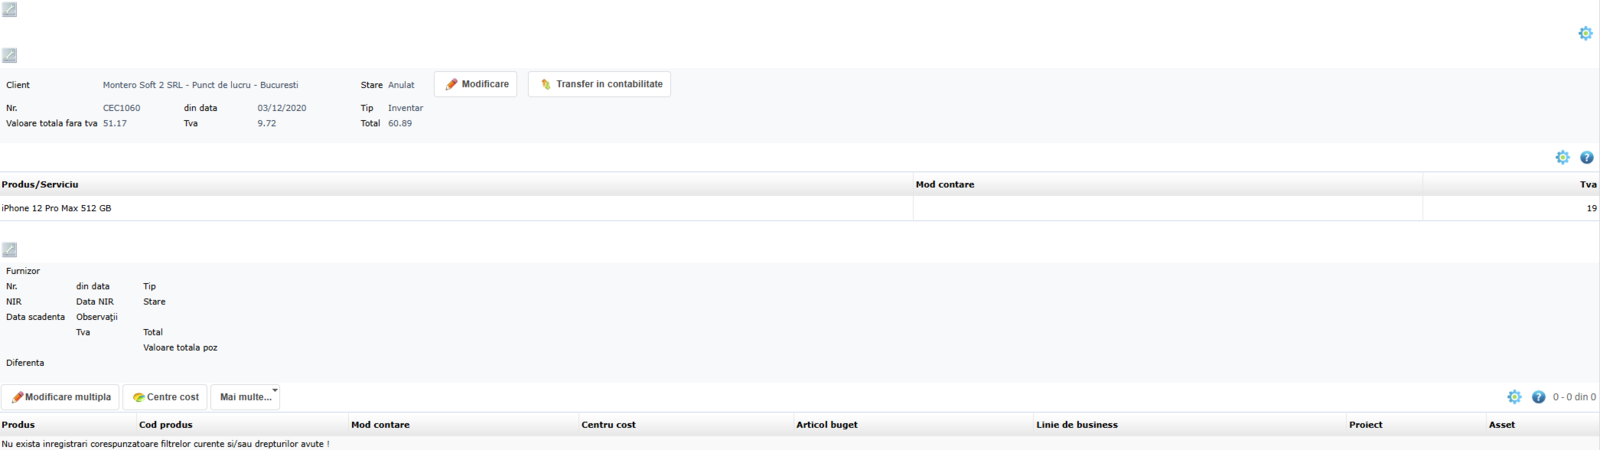Image resolution: width=1600 pixels, height=450 pixels.
Task: Click Transfer in contabilitate button
Action: pos(599,84)
